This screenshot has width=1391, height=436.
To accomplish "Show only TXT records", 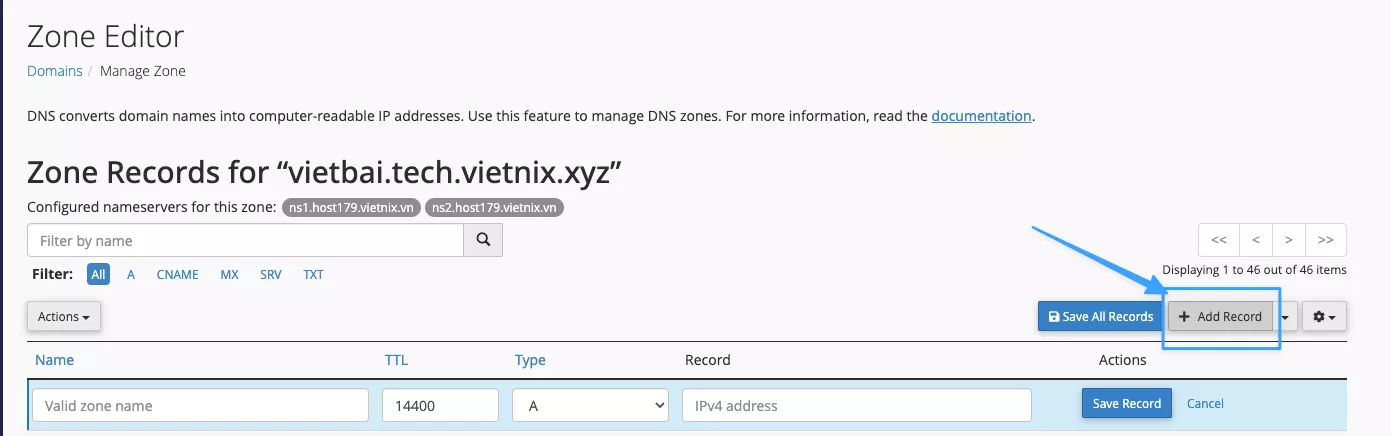I will click(x=313, y=274).
